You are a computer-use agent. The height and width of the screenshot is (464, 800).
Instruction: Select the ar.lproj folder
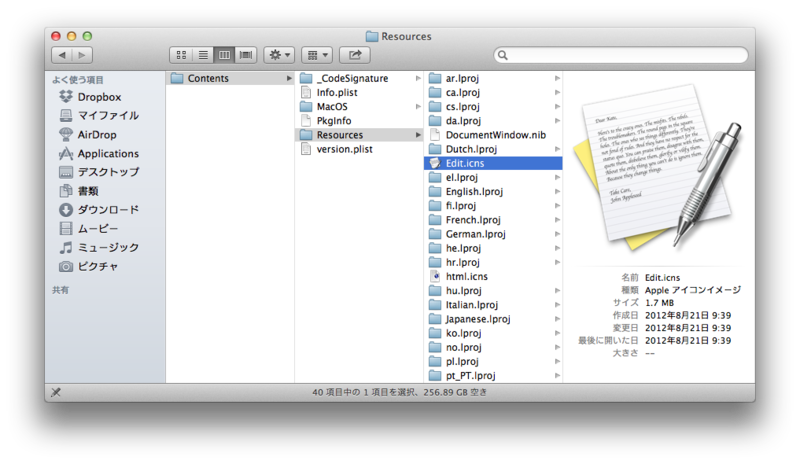tap(493, 78)
